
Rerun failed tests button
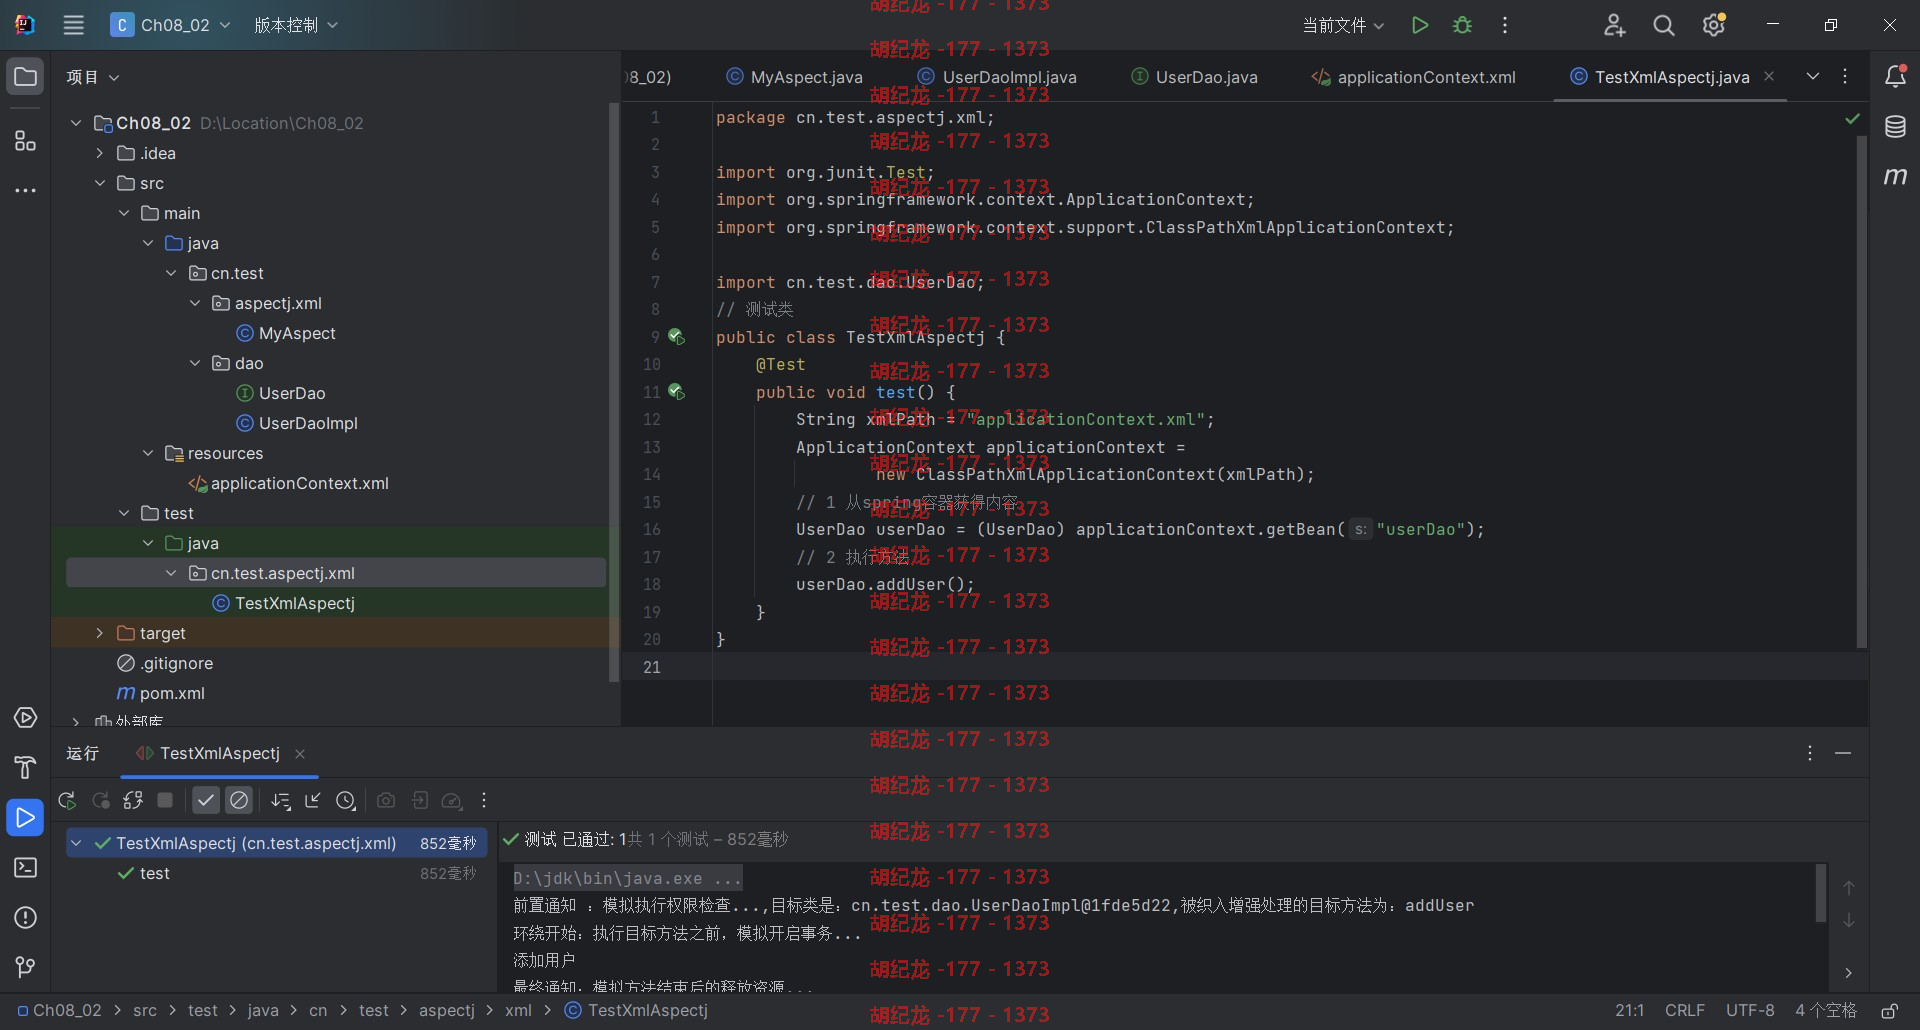point(101,800)
